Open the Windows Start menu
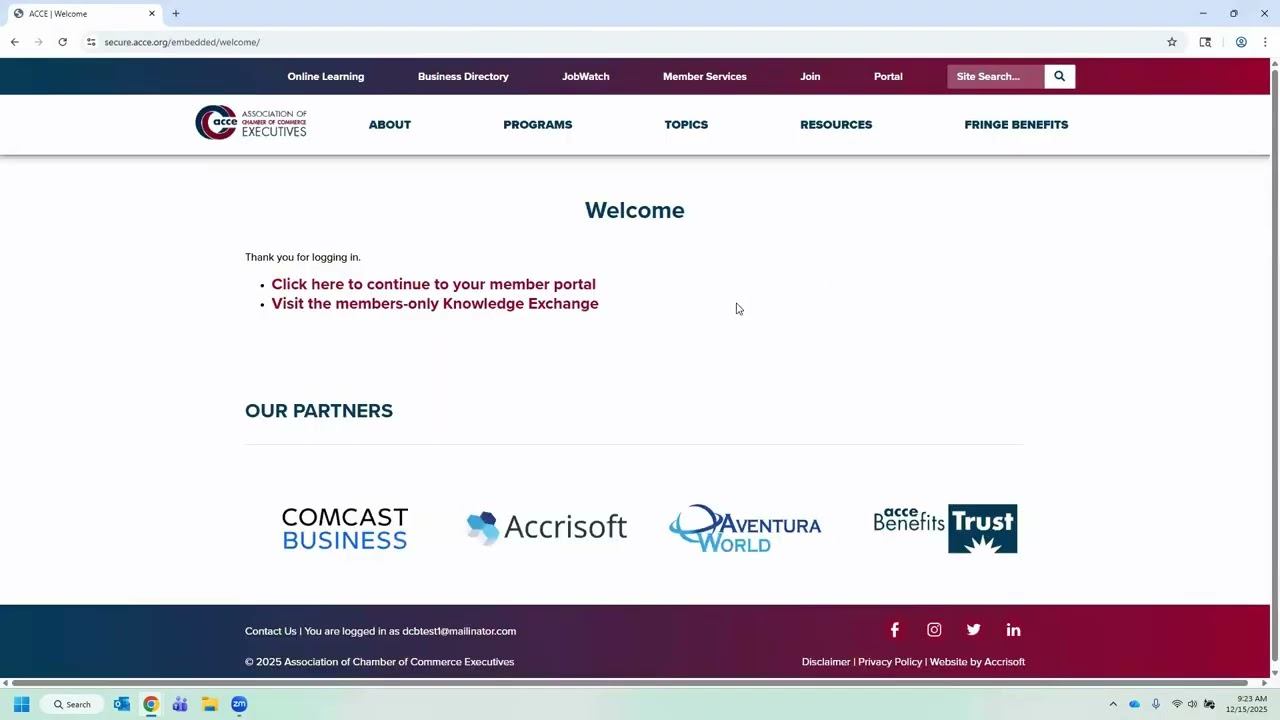This screenshot has height=720, width=1280. click(21, 704)
